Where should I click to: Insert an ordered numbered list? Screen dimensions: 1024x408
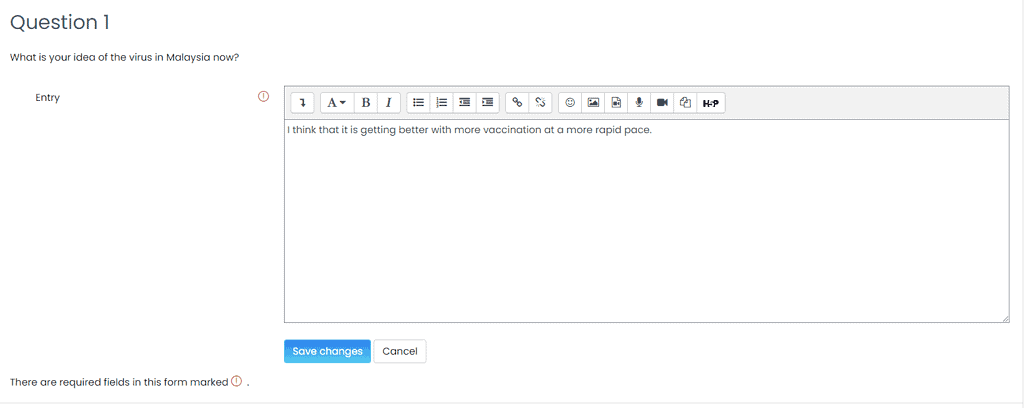(441, 102)
